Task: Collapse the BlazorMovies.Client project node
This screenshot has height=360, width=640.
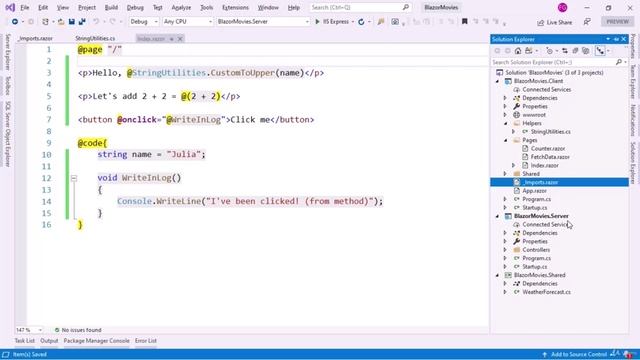Action: [x=497, y=81]
